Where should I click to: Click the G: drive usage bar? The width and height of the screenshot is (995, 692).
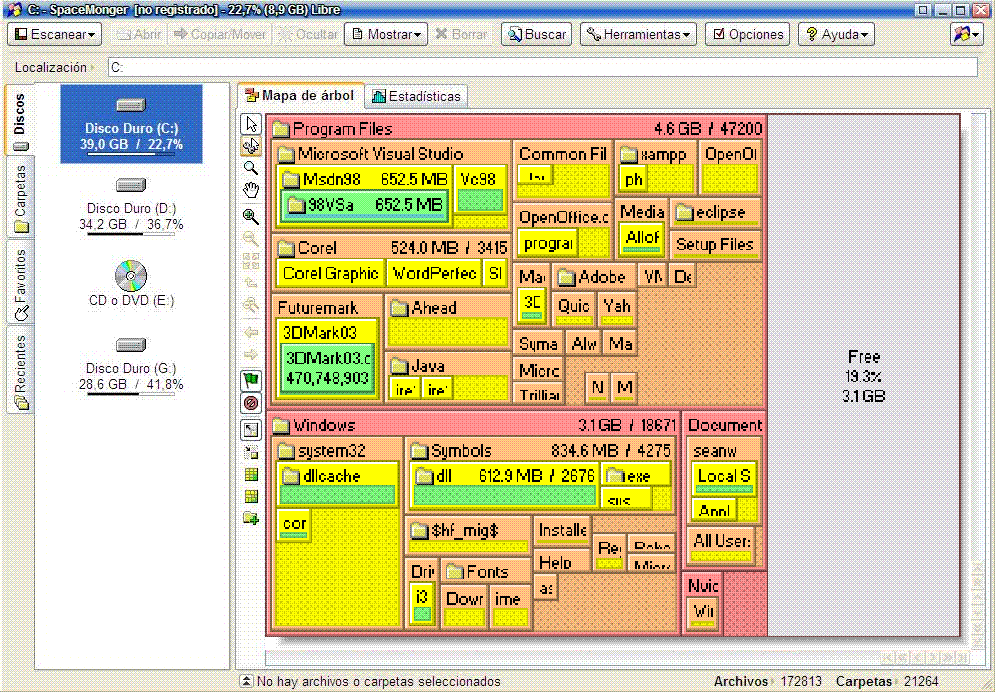131,394
